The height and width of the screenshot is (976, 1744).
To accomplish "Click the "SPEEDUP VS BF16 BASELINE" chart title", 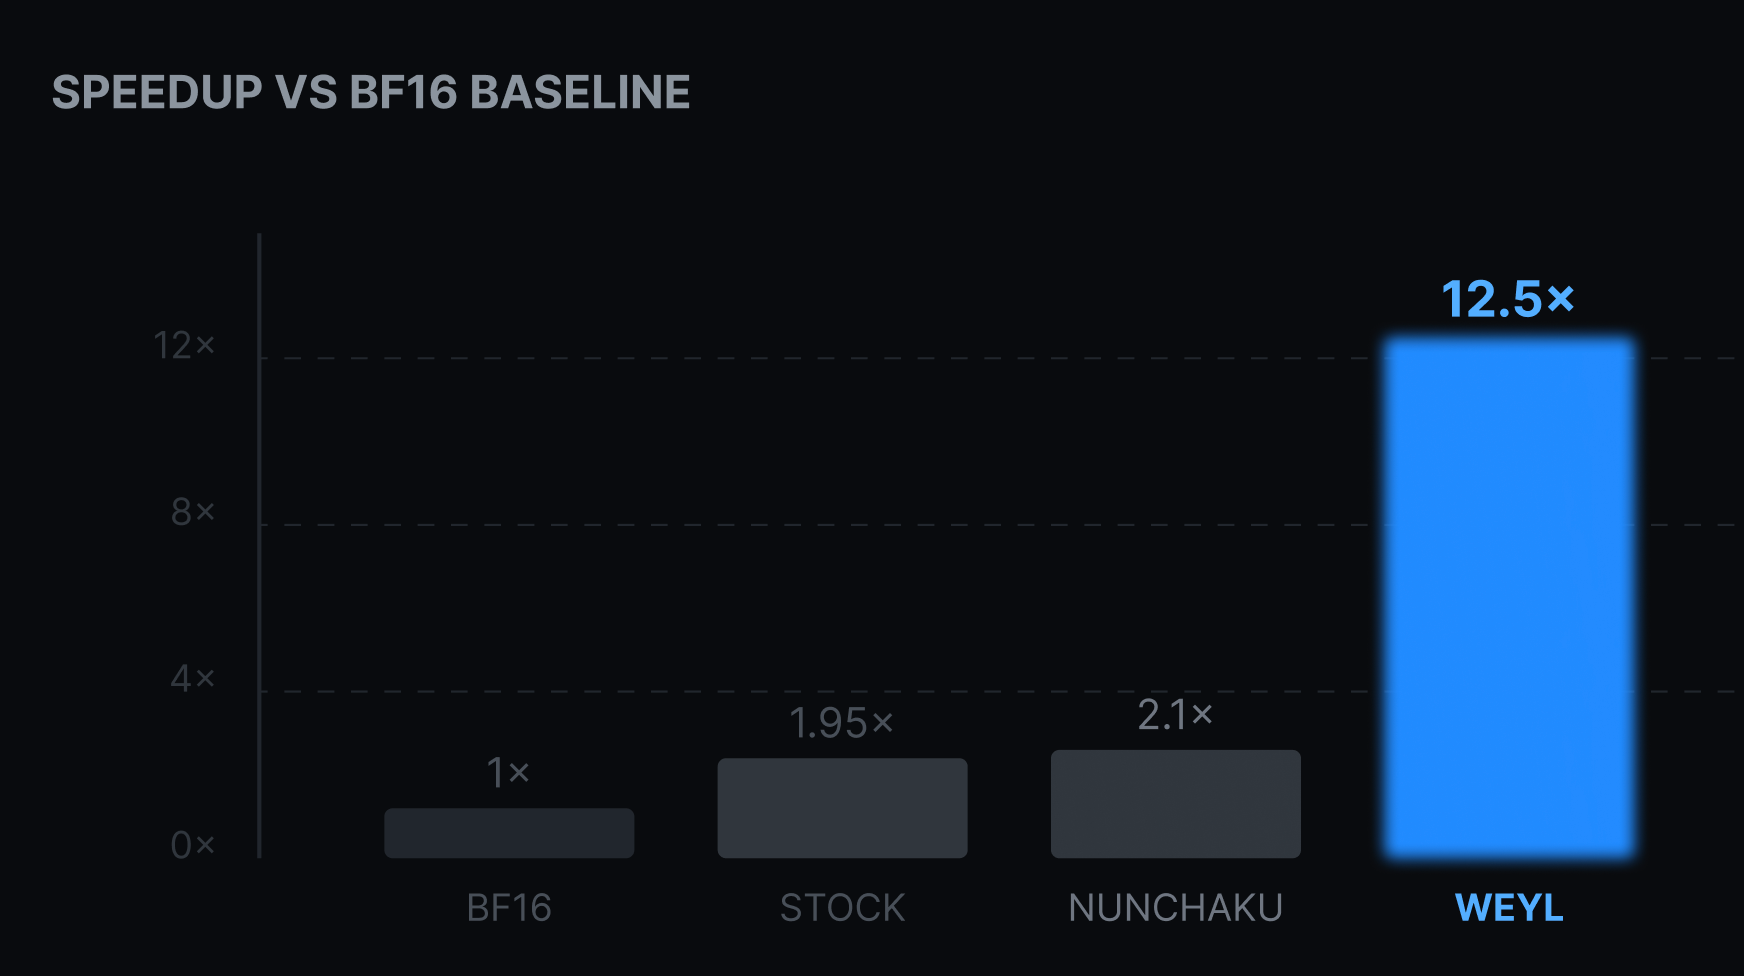I will (371, 93).
